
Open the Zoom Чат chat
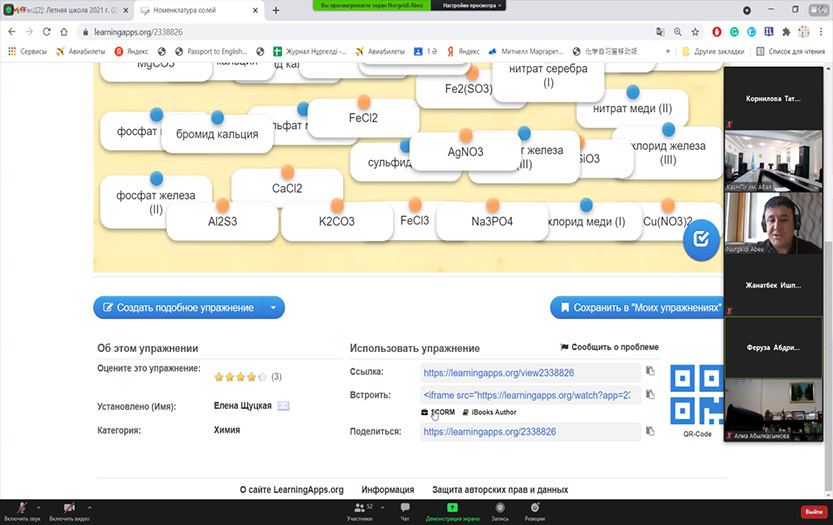click(x=405, y=509)
